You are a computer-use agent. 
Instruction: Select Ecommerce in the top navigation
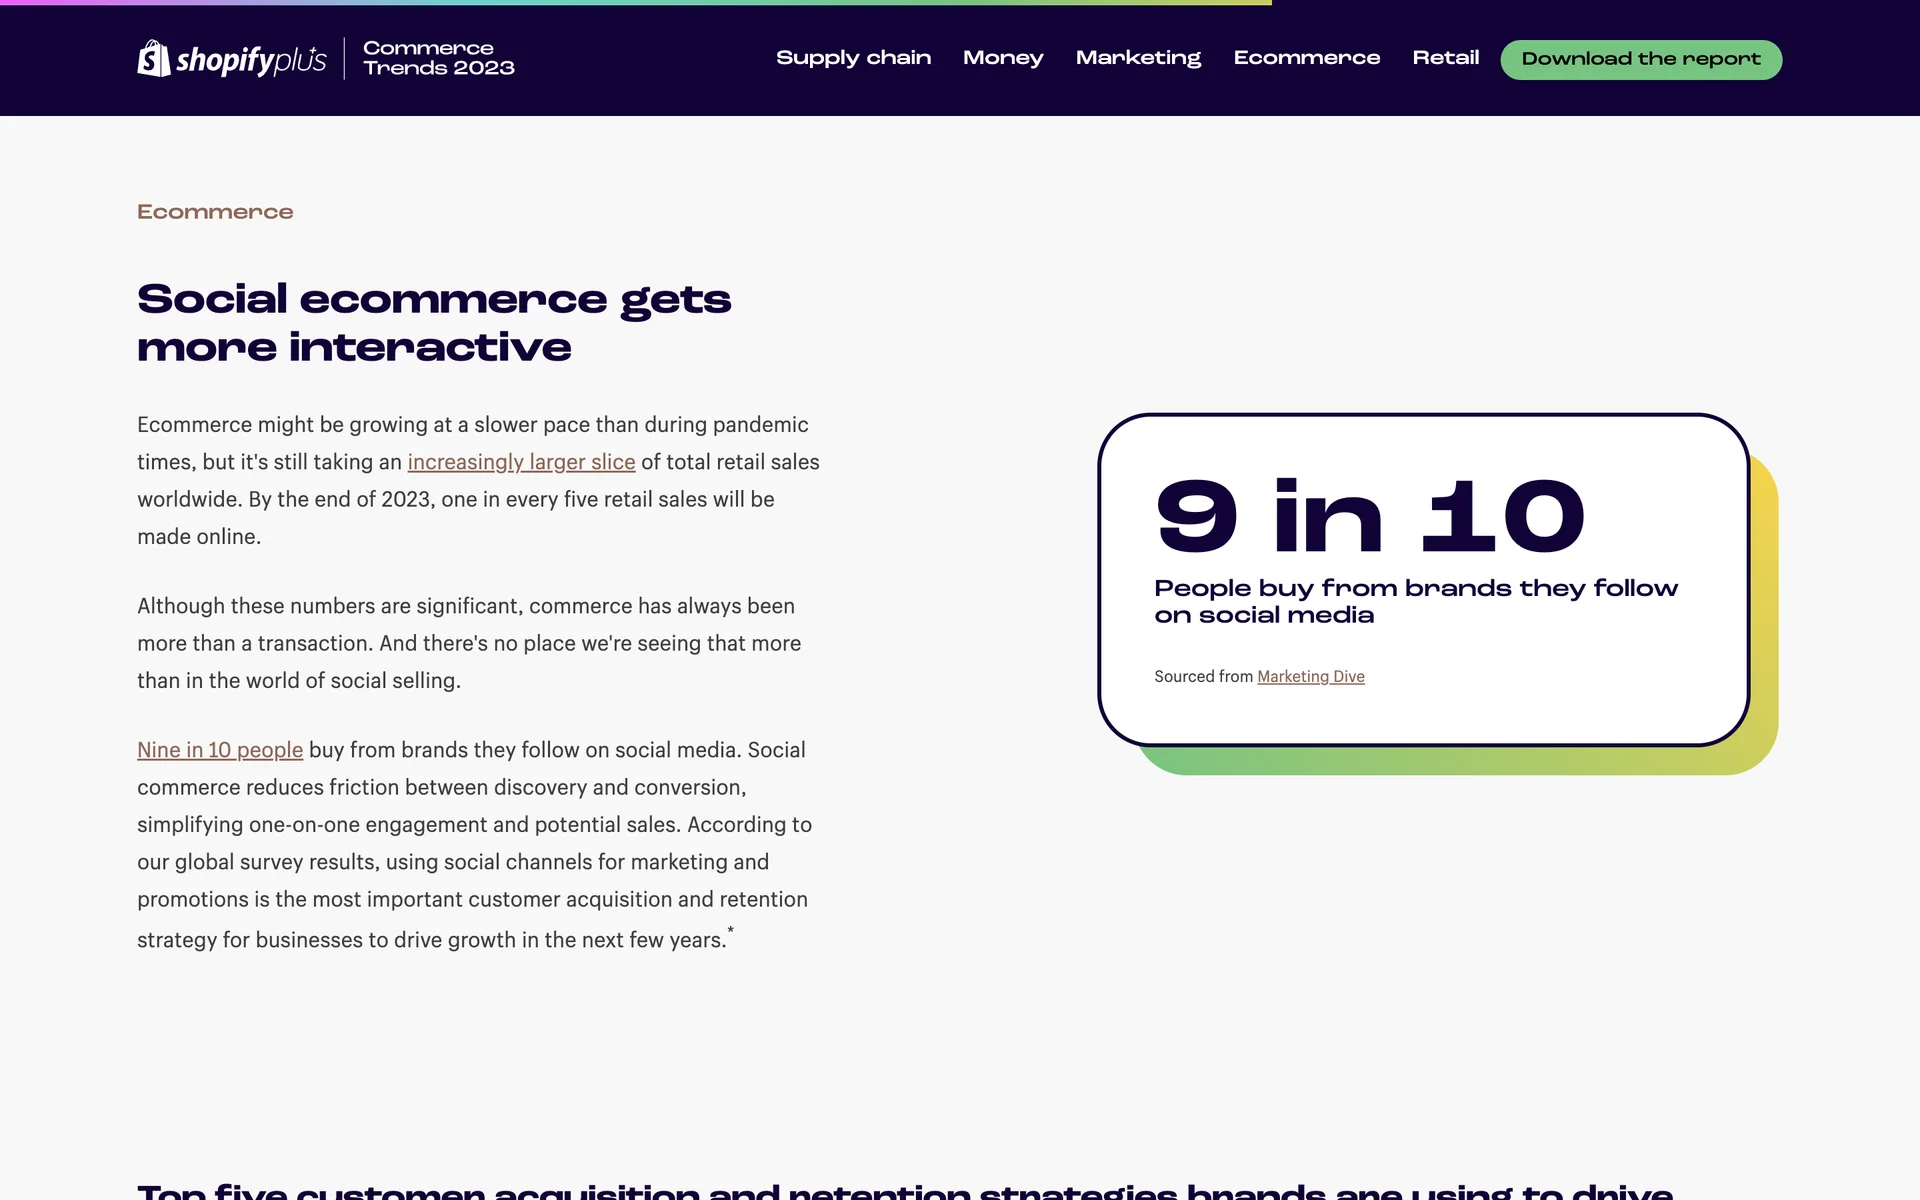[1306, 58]
